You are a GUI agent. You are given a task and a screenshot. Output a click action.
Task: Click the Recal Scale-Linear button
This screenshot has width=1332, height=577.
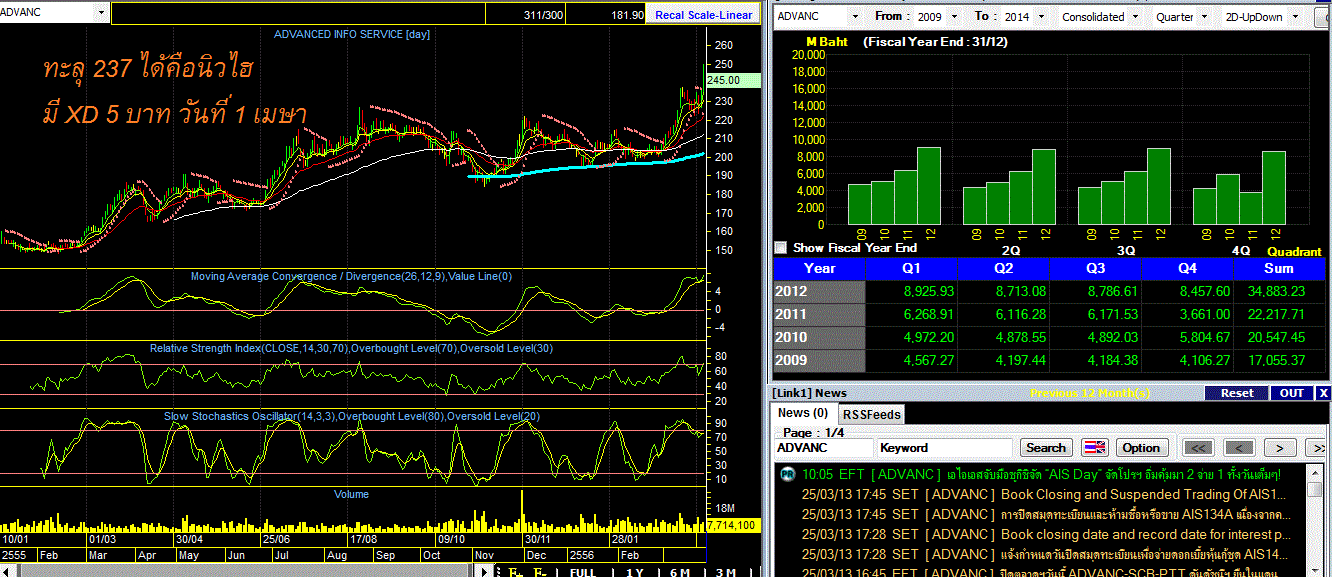(x=703, y=15)
